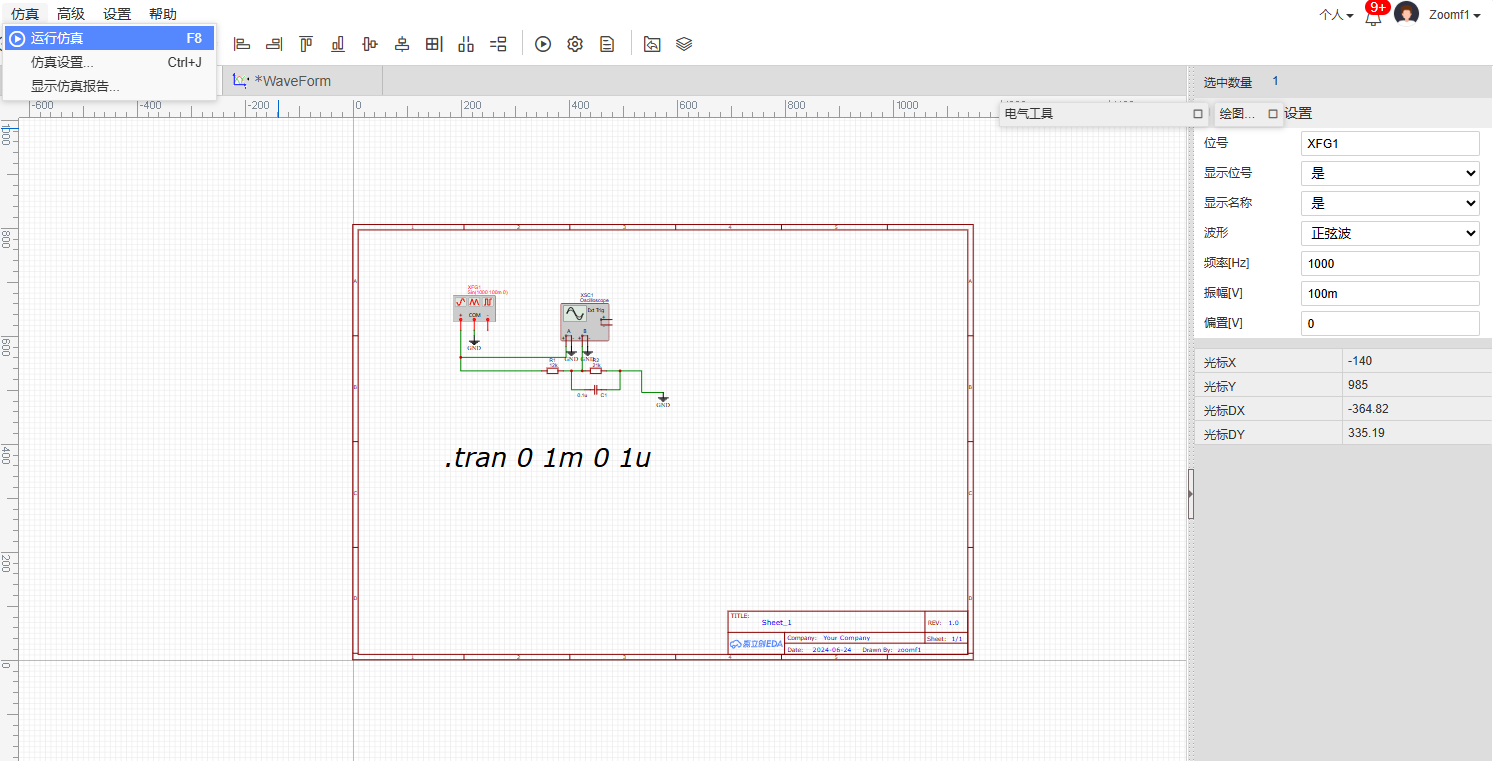Toggle the 绘图 panel square button
The width and height of the screenshot is (1493, 761).
click(x=1273, y=114)
